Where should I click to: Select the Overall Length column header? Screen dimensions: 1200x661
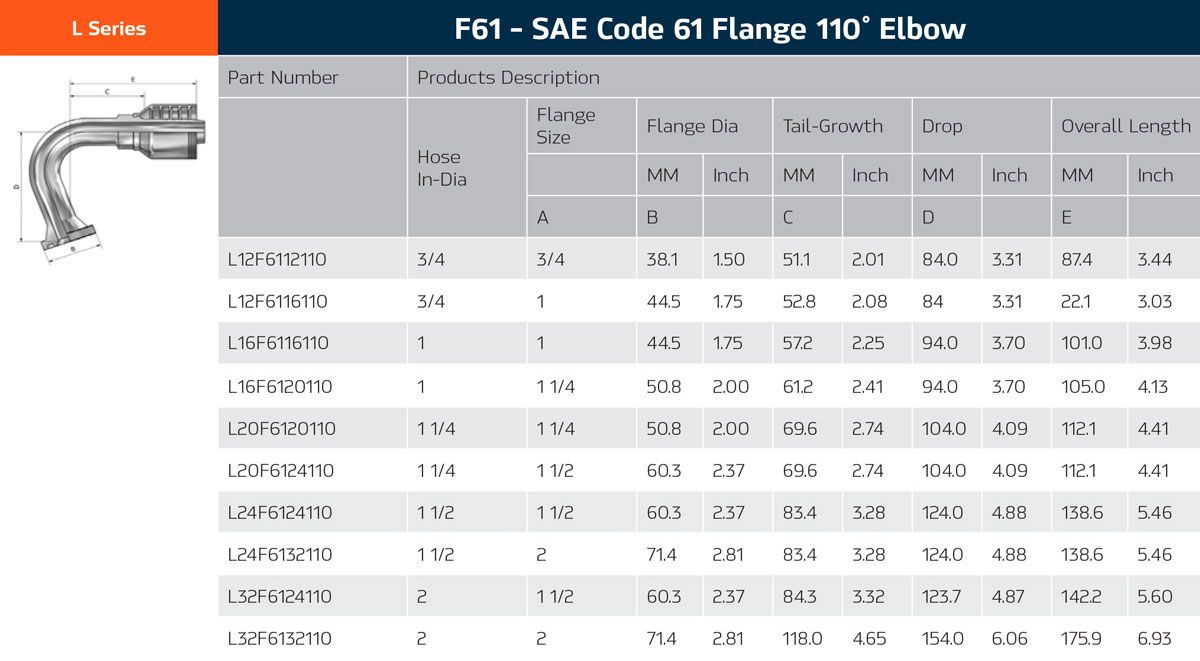point(1125,126)
